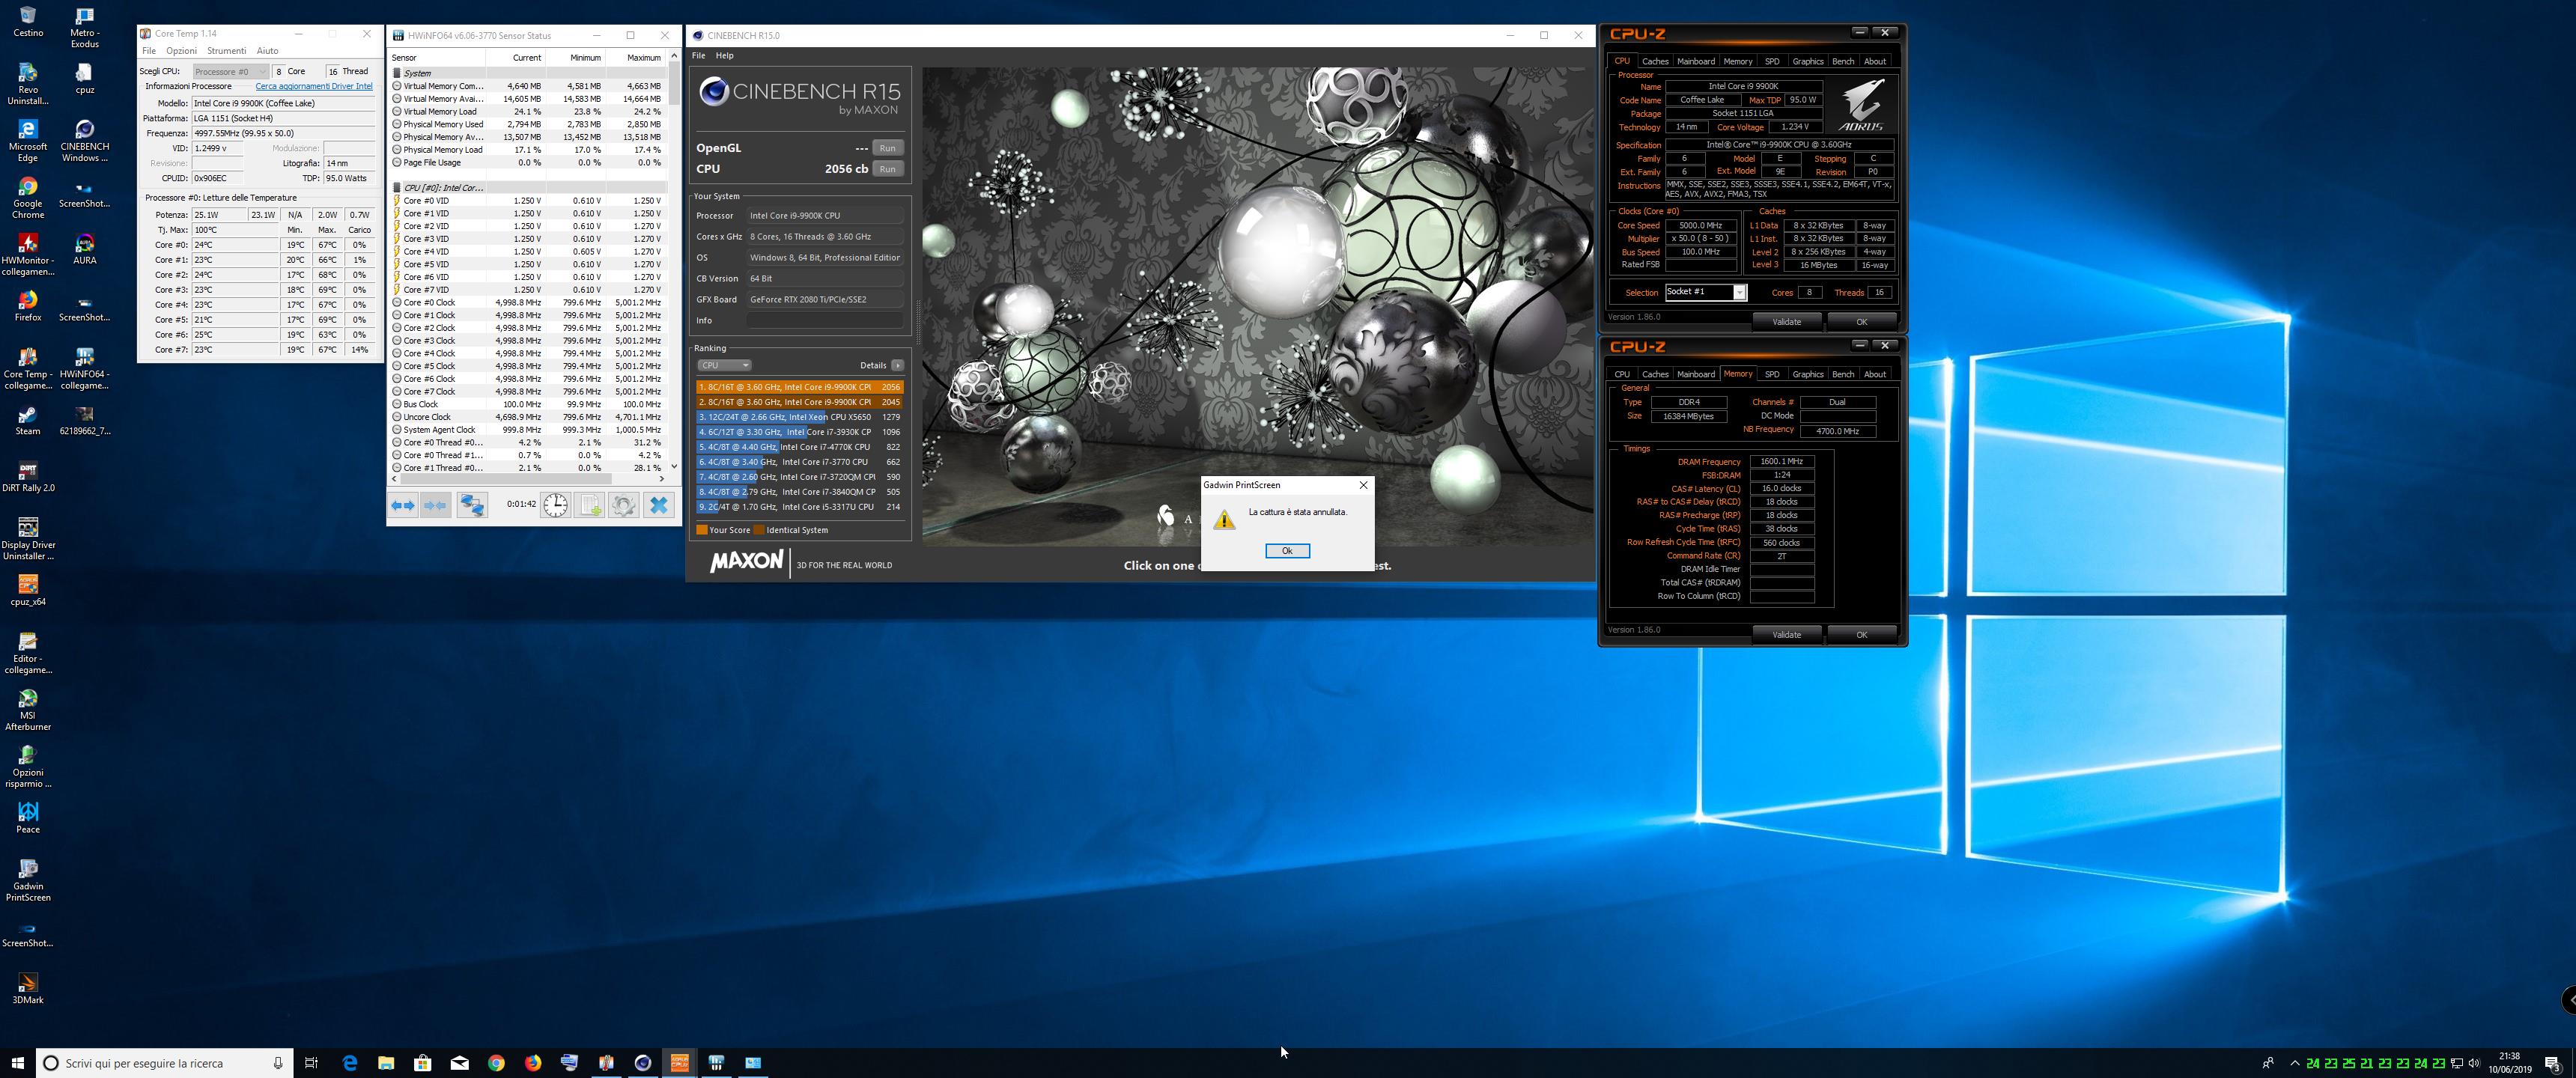Open File Explorer from taskbar
2576x1078 pixels.
[386, 1063]
